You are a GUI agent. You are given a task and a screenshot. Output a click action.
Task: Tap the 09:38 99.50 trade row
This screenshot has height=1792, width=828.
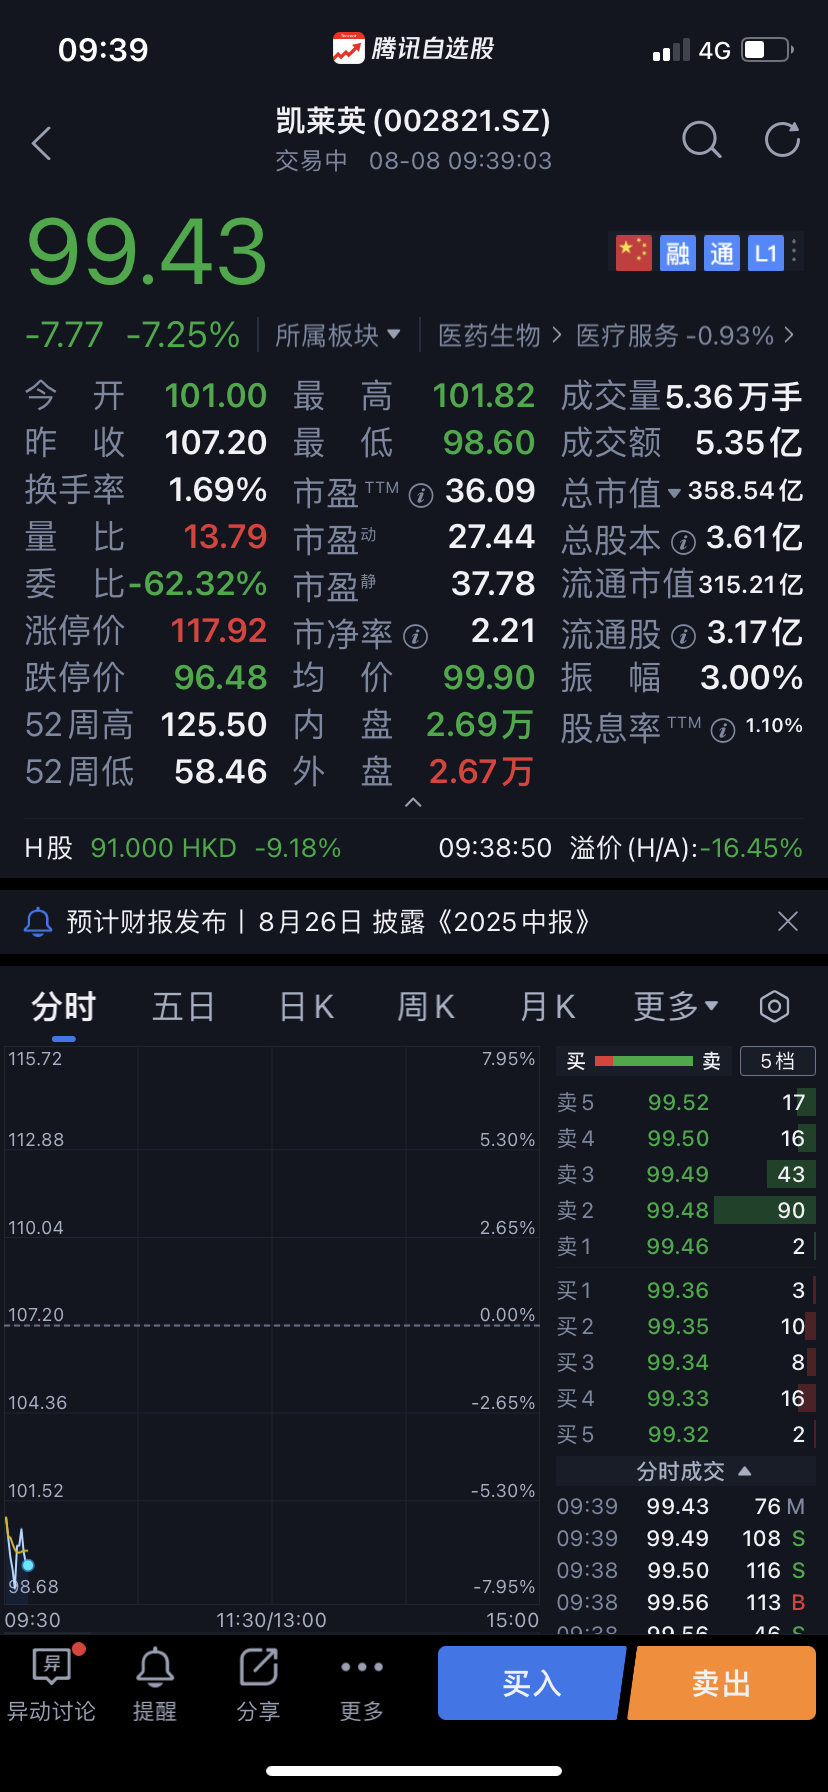pos(681,1570)
